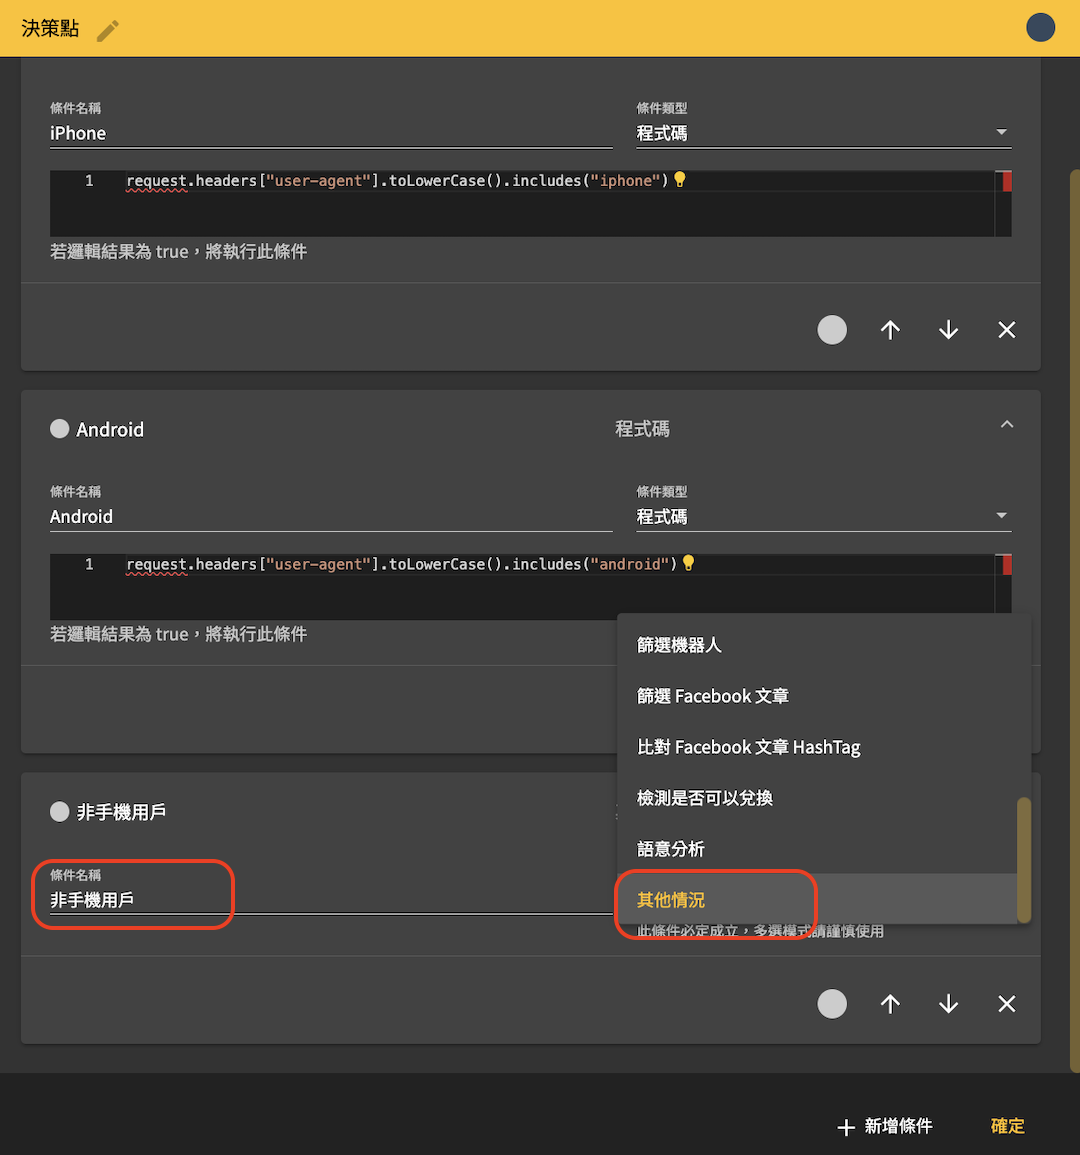Click the color circle in the 非手機用戶 card footer
The image size is (1080, 1155).
click(x=832, y=1004)
